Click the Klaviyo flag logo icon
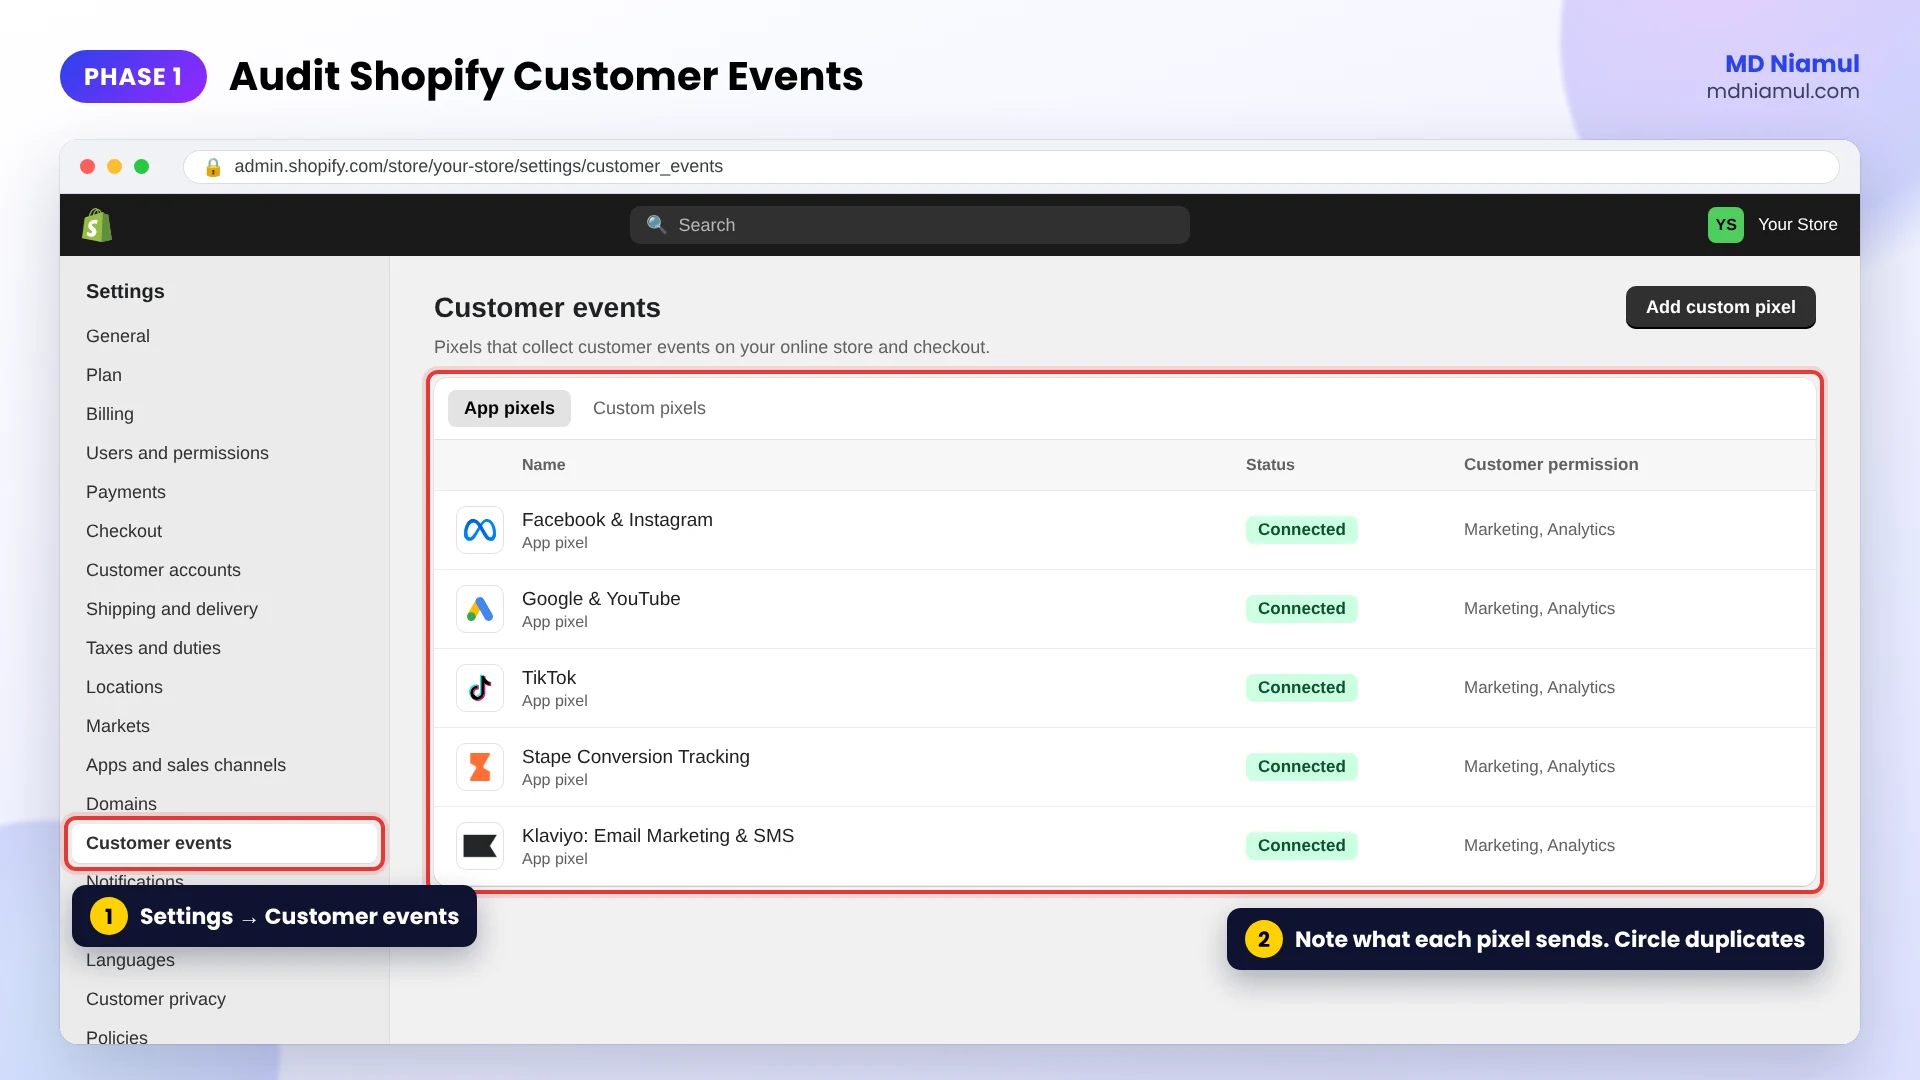Screen dimensions: 1920x1080 480,846
